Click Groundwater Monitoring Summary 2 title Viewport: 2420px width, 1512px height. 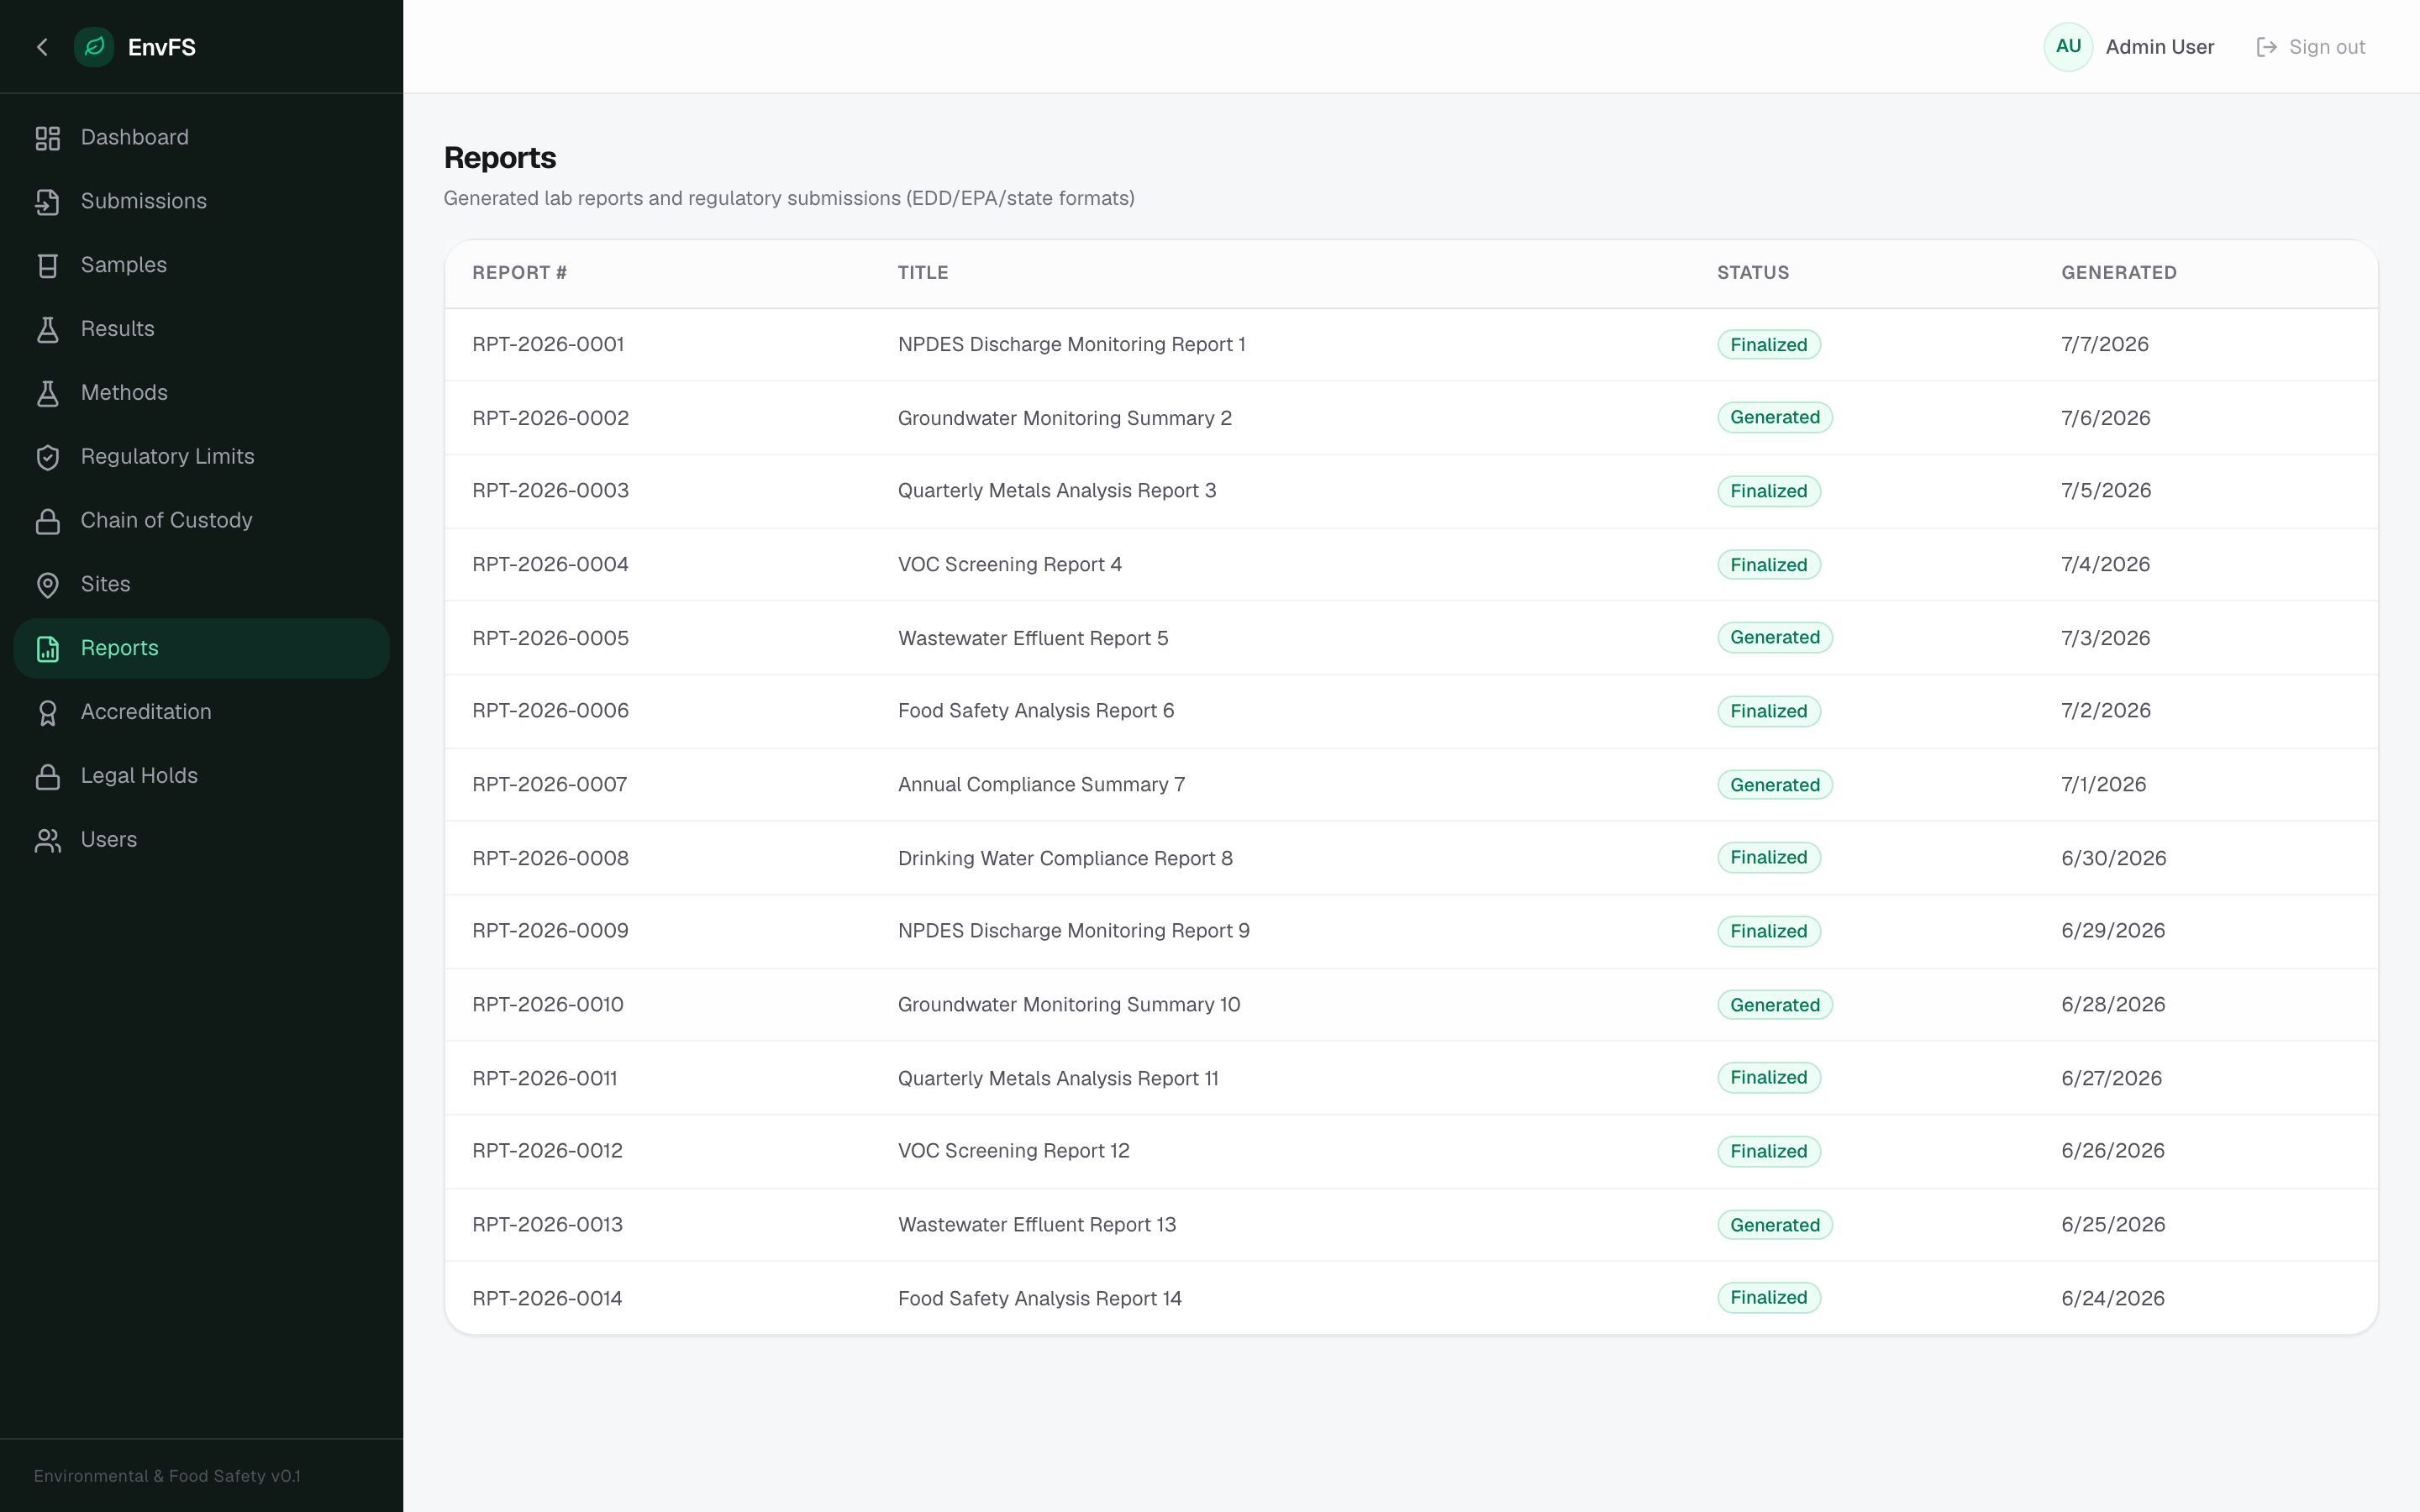1064,418
